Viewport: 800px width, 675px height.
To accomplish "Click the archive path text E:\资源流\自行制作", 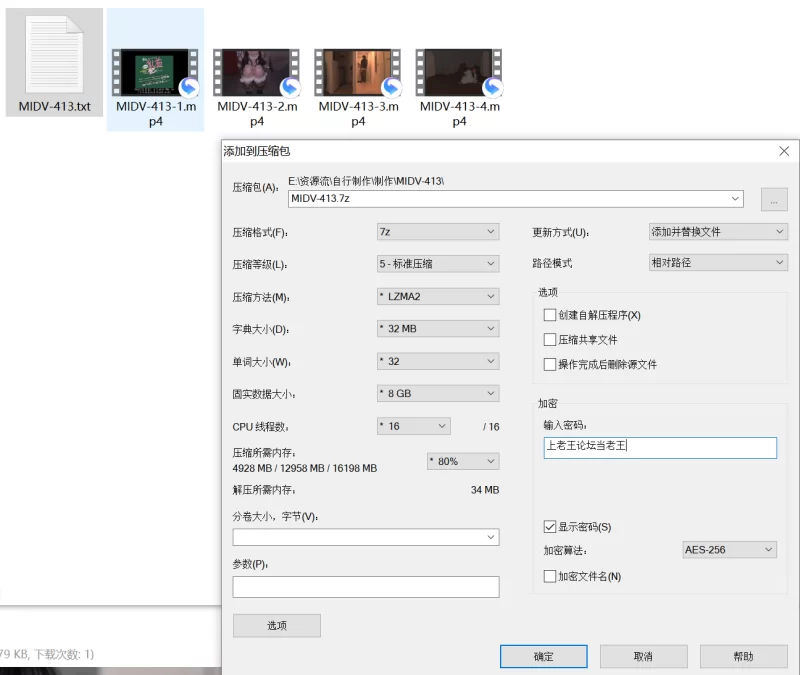I will pos(366,181).
